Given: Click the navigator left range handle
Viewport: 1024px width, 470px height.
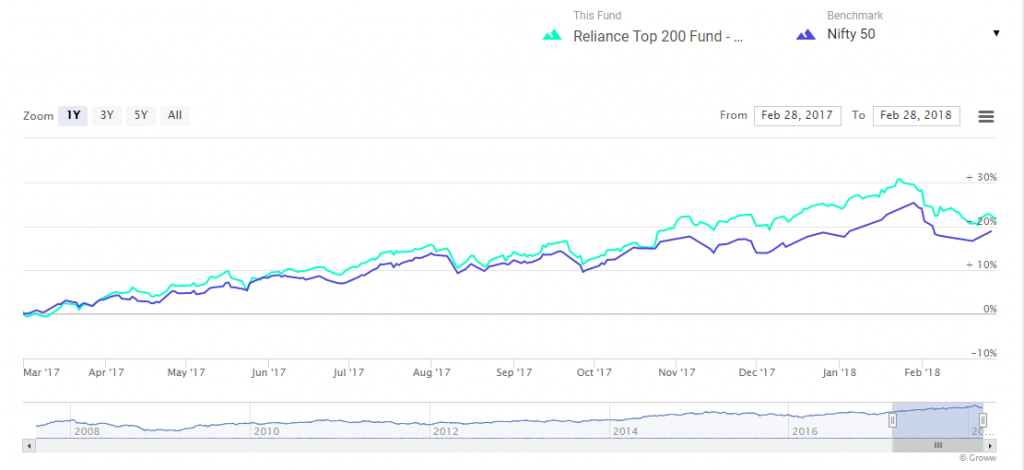Looking at the screenshot, I should (892, 420).
